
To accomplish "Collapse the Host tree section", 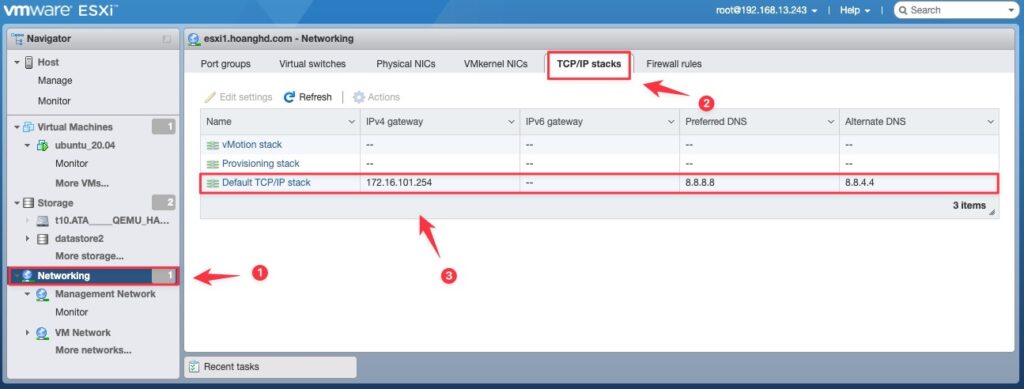I will (16, 63).
